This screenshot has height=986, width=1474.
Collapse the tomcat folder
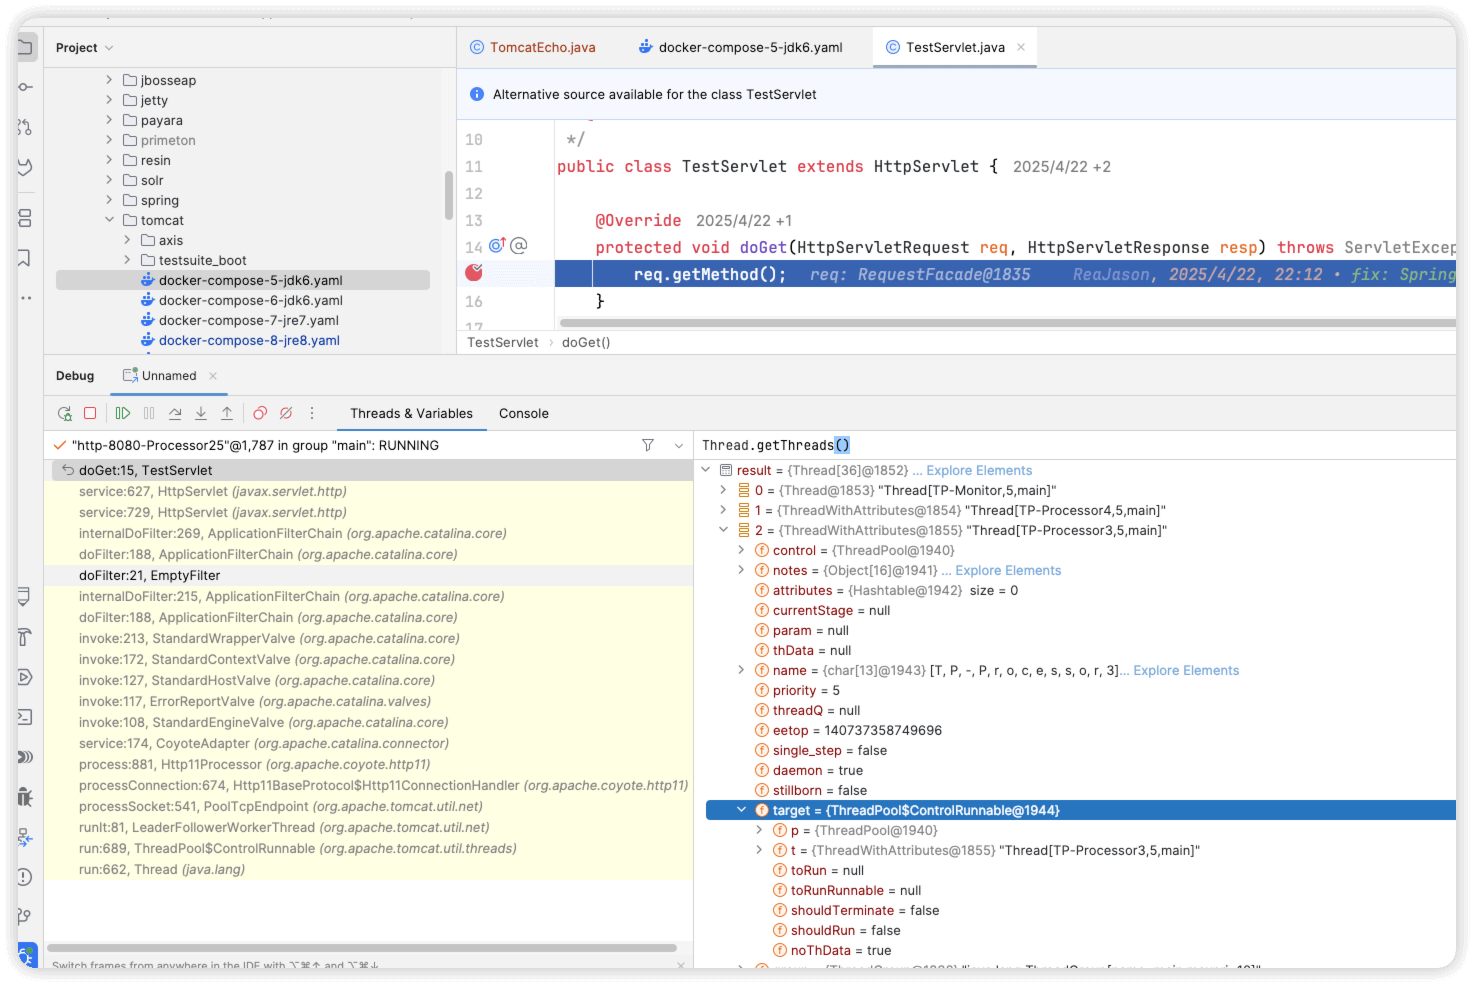pyautogui.click(x=109, y=220)
